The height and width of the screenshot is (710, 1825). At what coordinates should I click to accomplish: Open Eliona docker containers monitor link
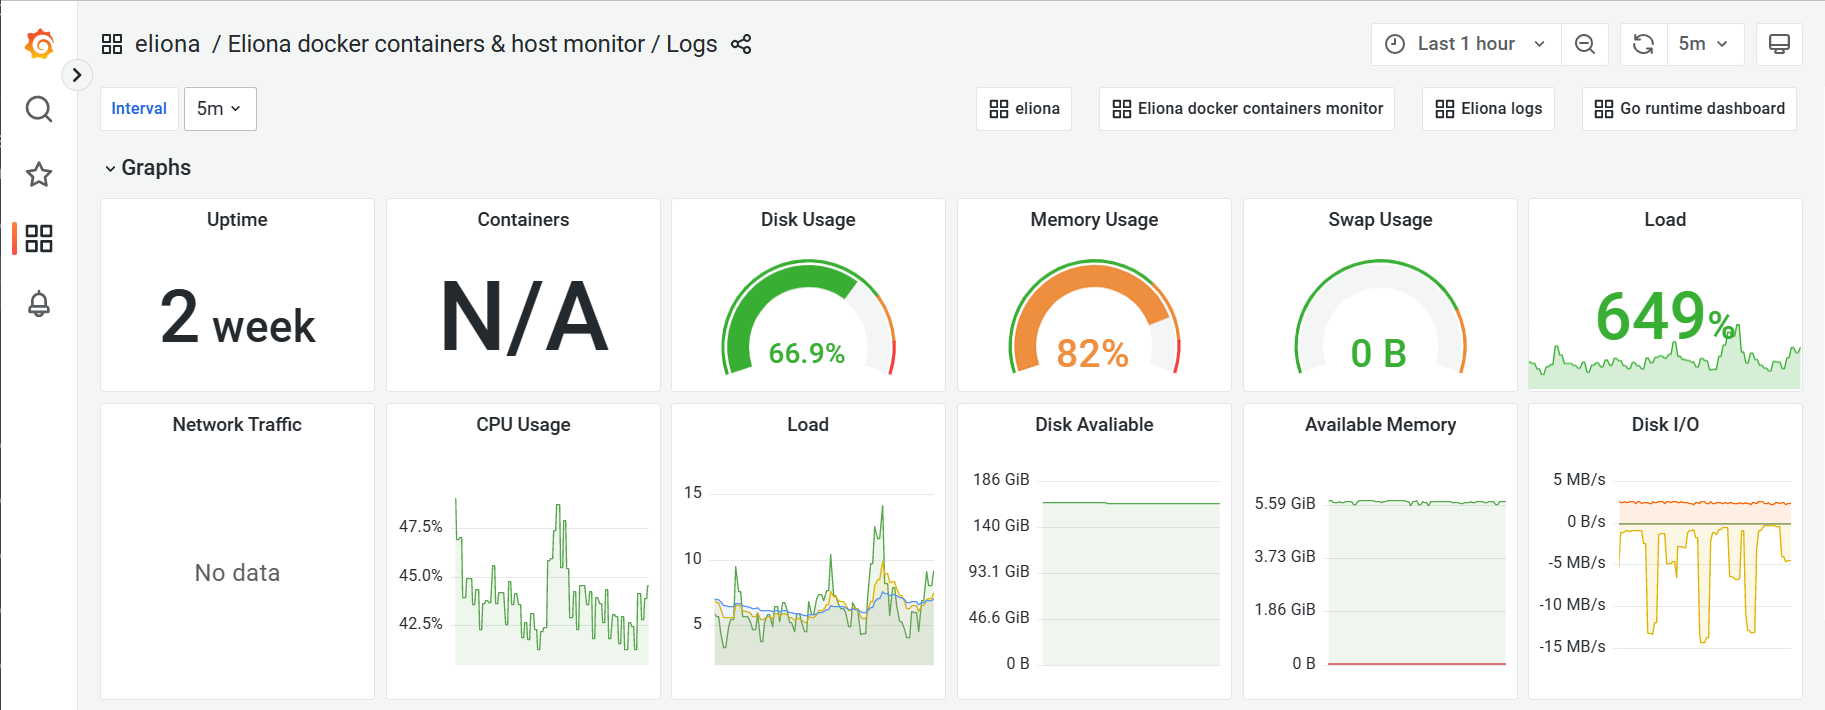click(x=1247, y=109)
